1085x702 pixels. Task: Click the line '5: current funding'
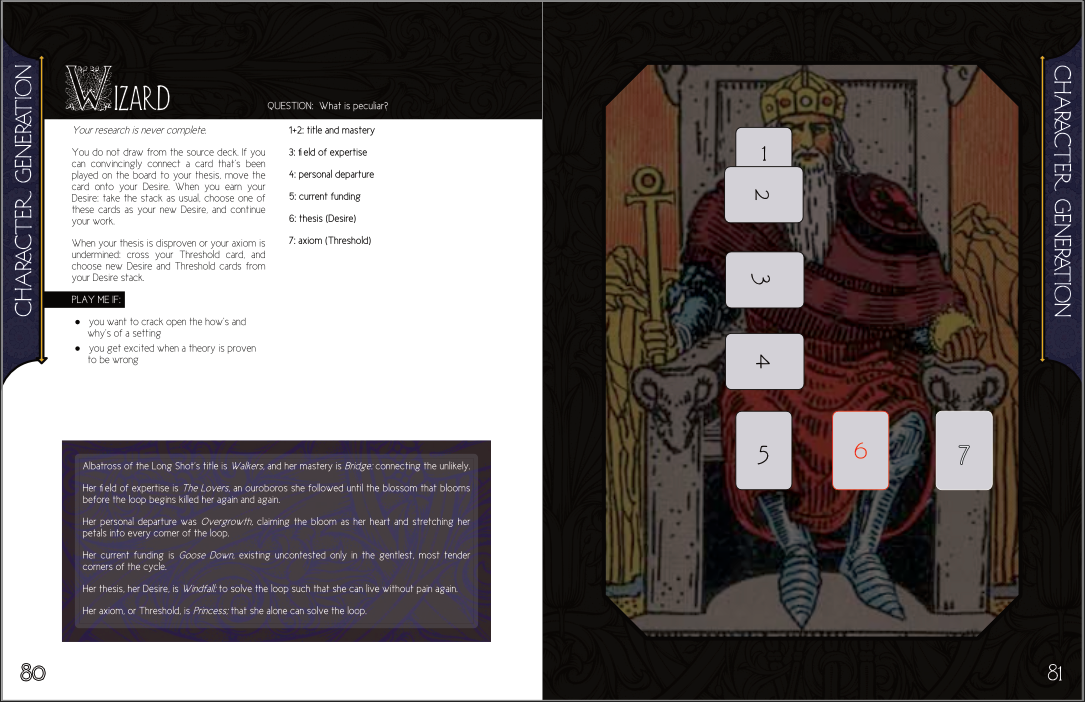(x=325, y=196)
